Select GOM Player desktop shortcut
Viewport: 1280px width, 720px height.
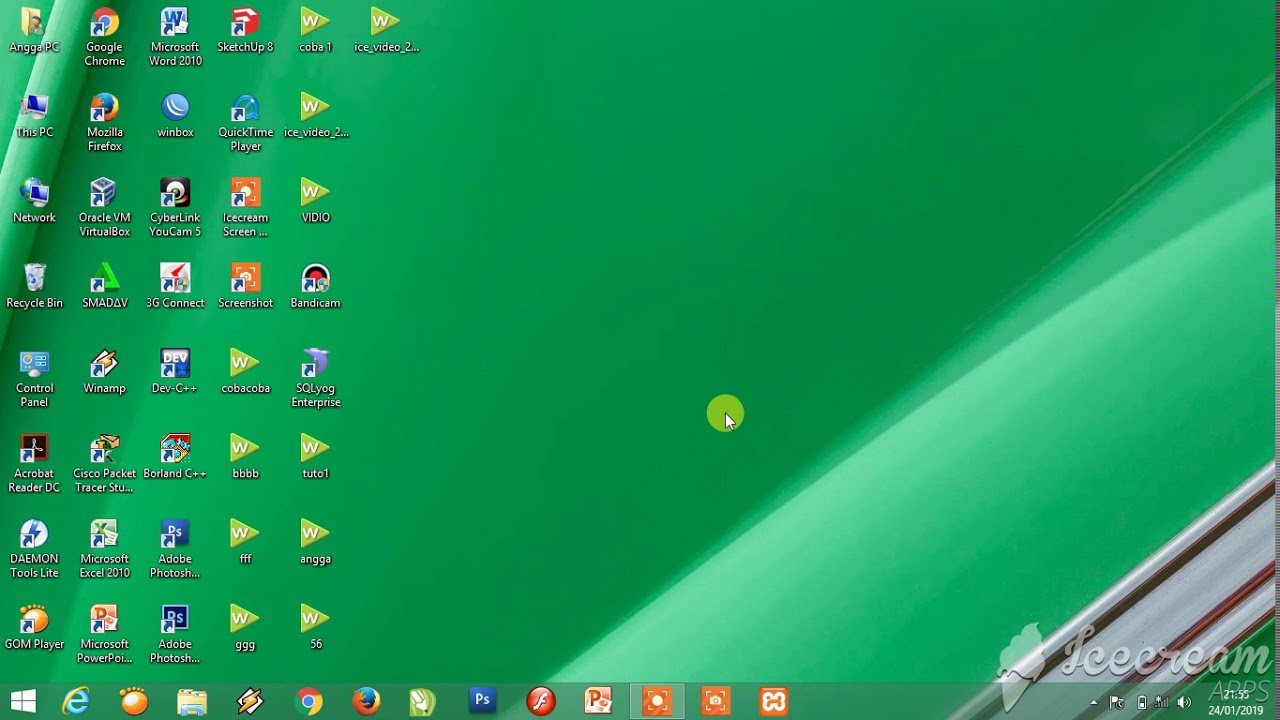34,627
